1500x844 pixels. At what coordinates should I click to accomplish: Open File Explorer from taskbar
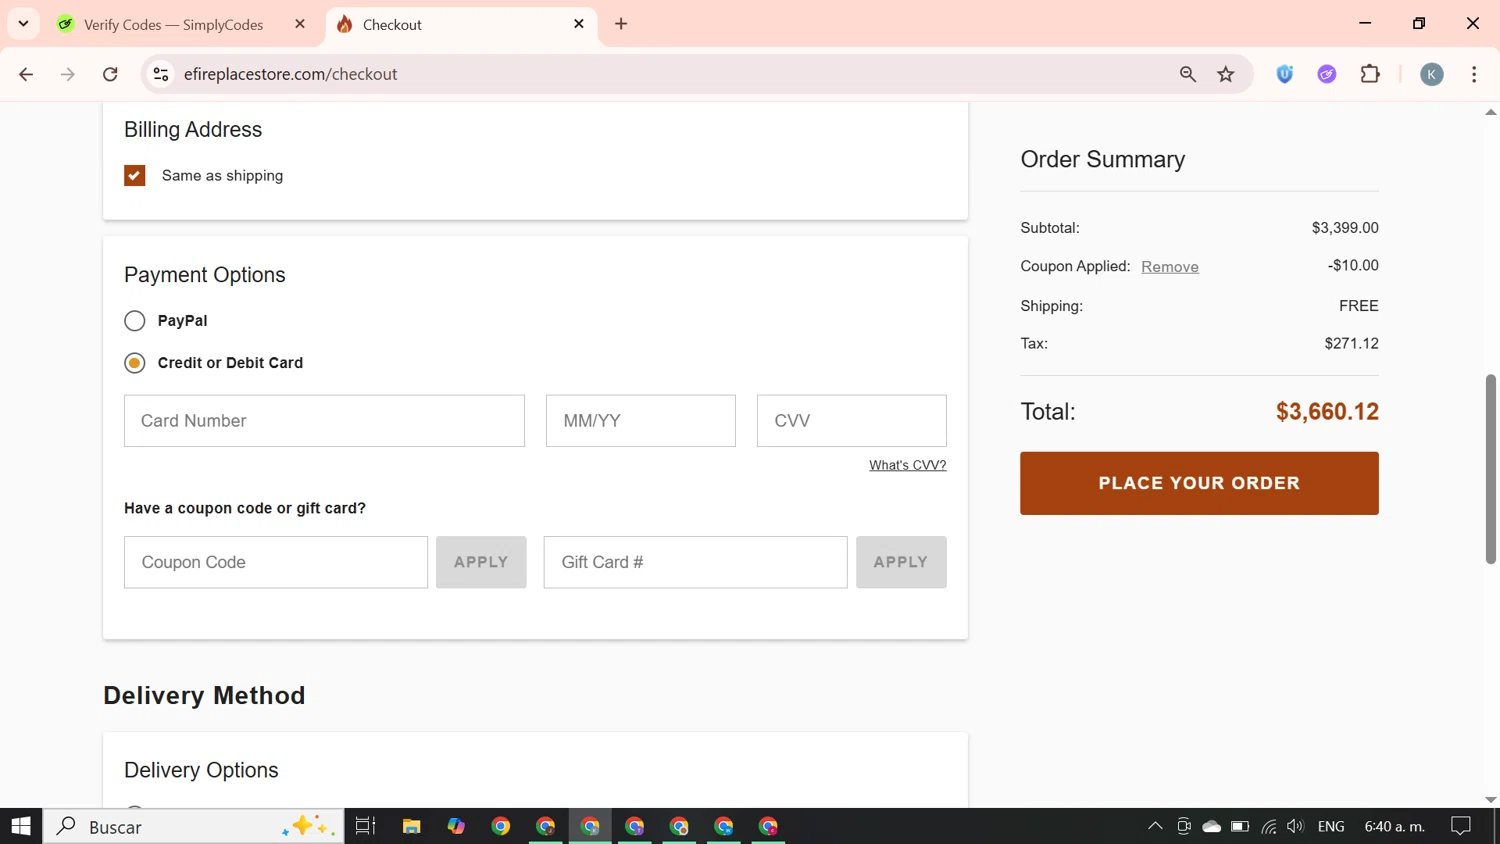[411, 826]
